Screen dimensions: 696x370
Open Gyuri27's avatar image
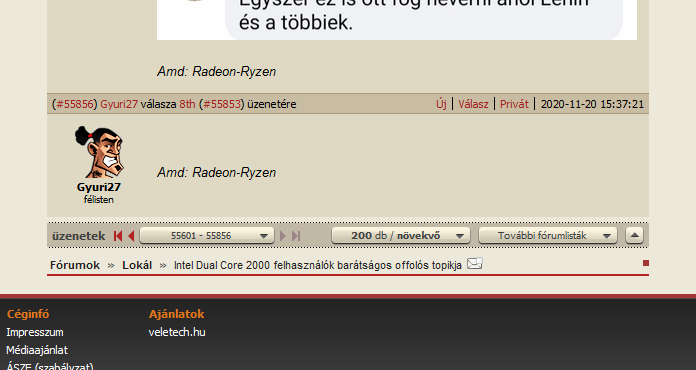(x=99, y=152)
